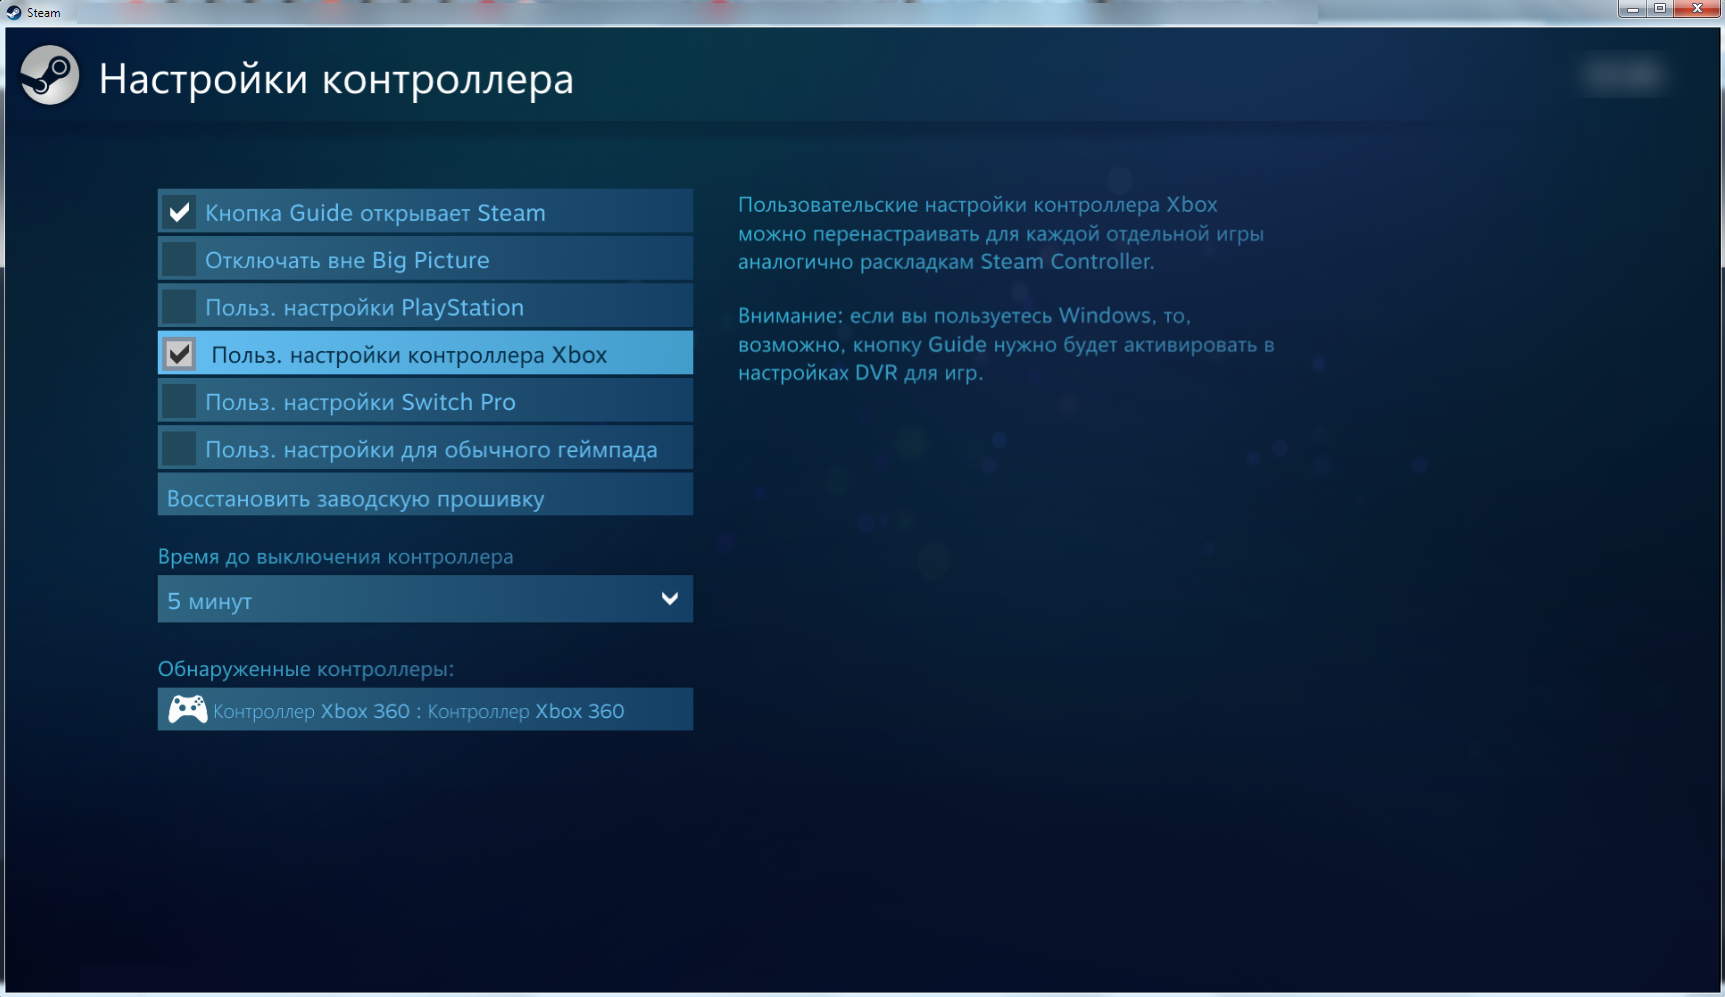Select the detected 'Контроллер Xbox 360' entry
The width and height of the screenshot is (1725, 997).
(x=425, y=709)
